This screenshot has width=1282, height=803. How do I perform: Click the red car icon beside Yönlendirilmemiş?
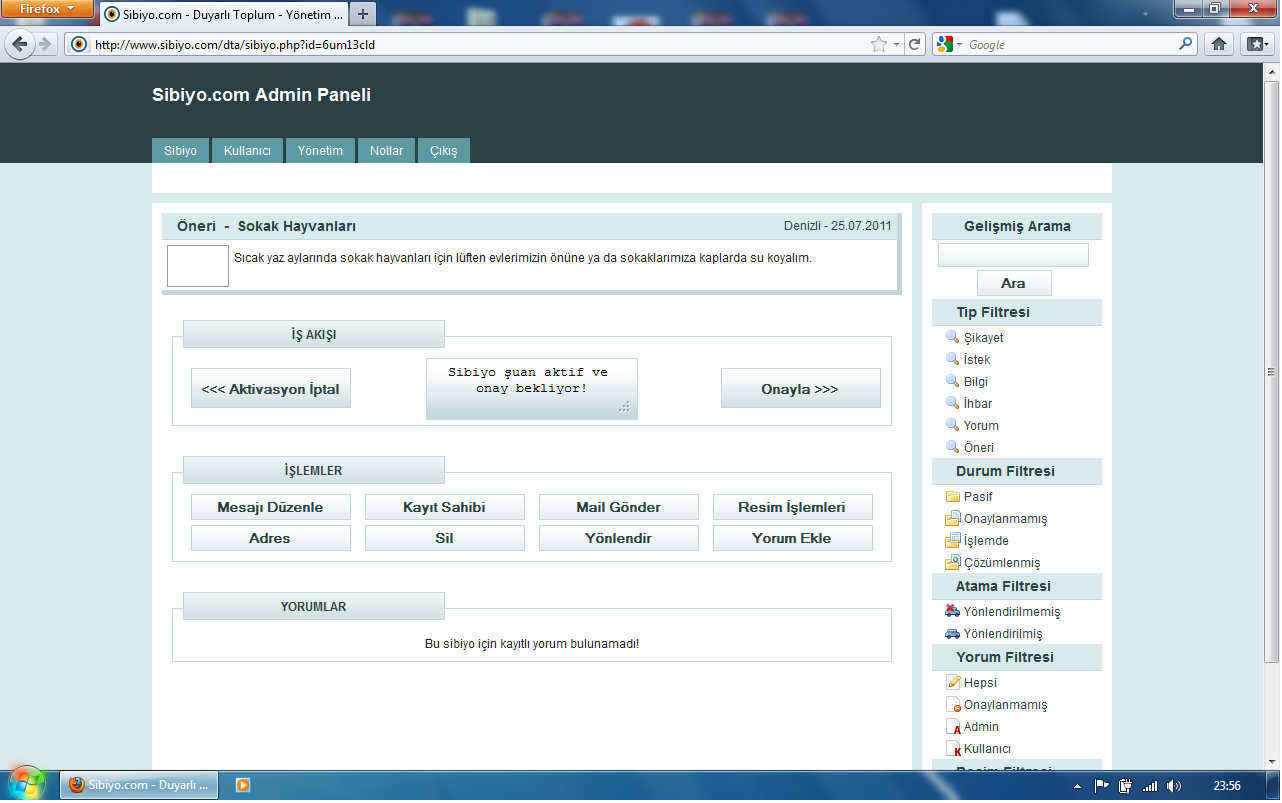(952, 612)
